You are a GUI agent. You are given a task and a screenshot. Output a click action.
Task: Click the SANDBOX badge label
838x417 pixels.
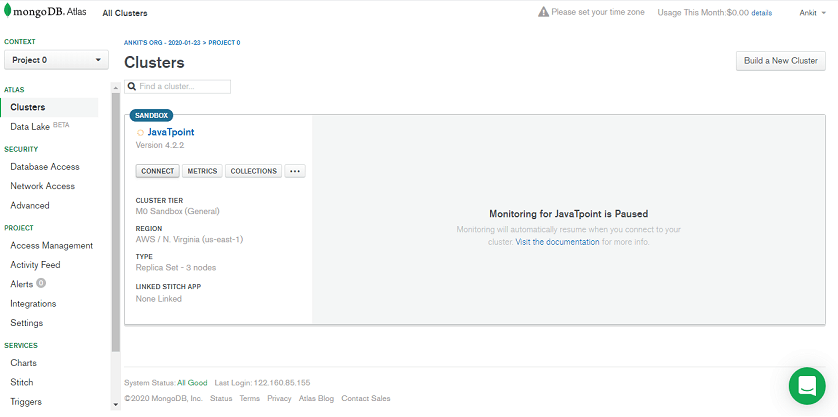click(x=151, y=115)
